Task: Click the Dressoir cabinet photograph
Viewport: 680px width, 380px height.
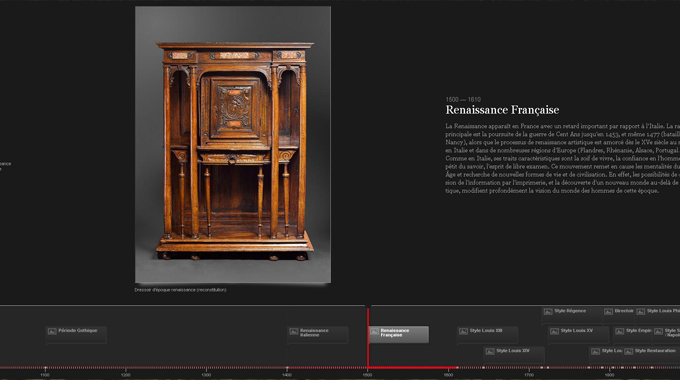Action: 233,144
